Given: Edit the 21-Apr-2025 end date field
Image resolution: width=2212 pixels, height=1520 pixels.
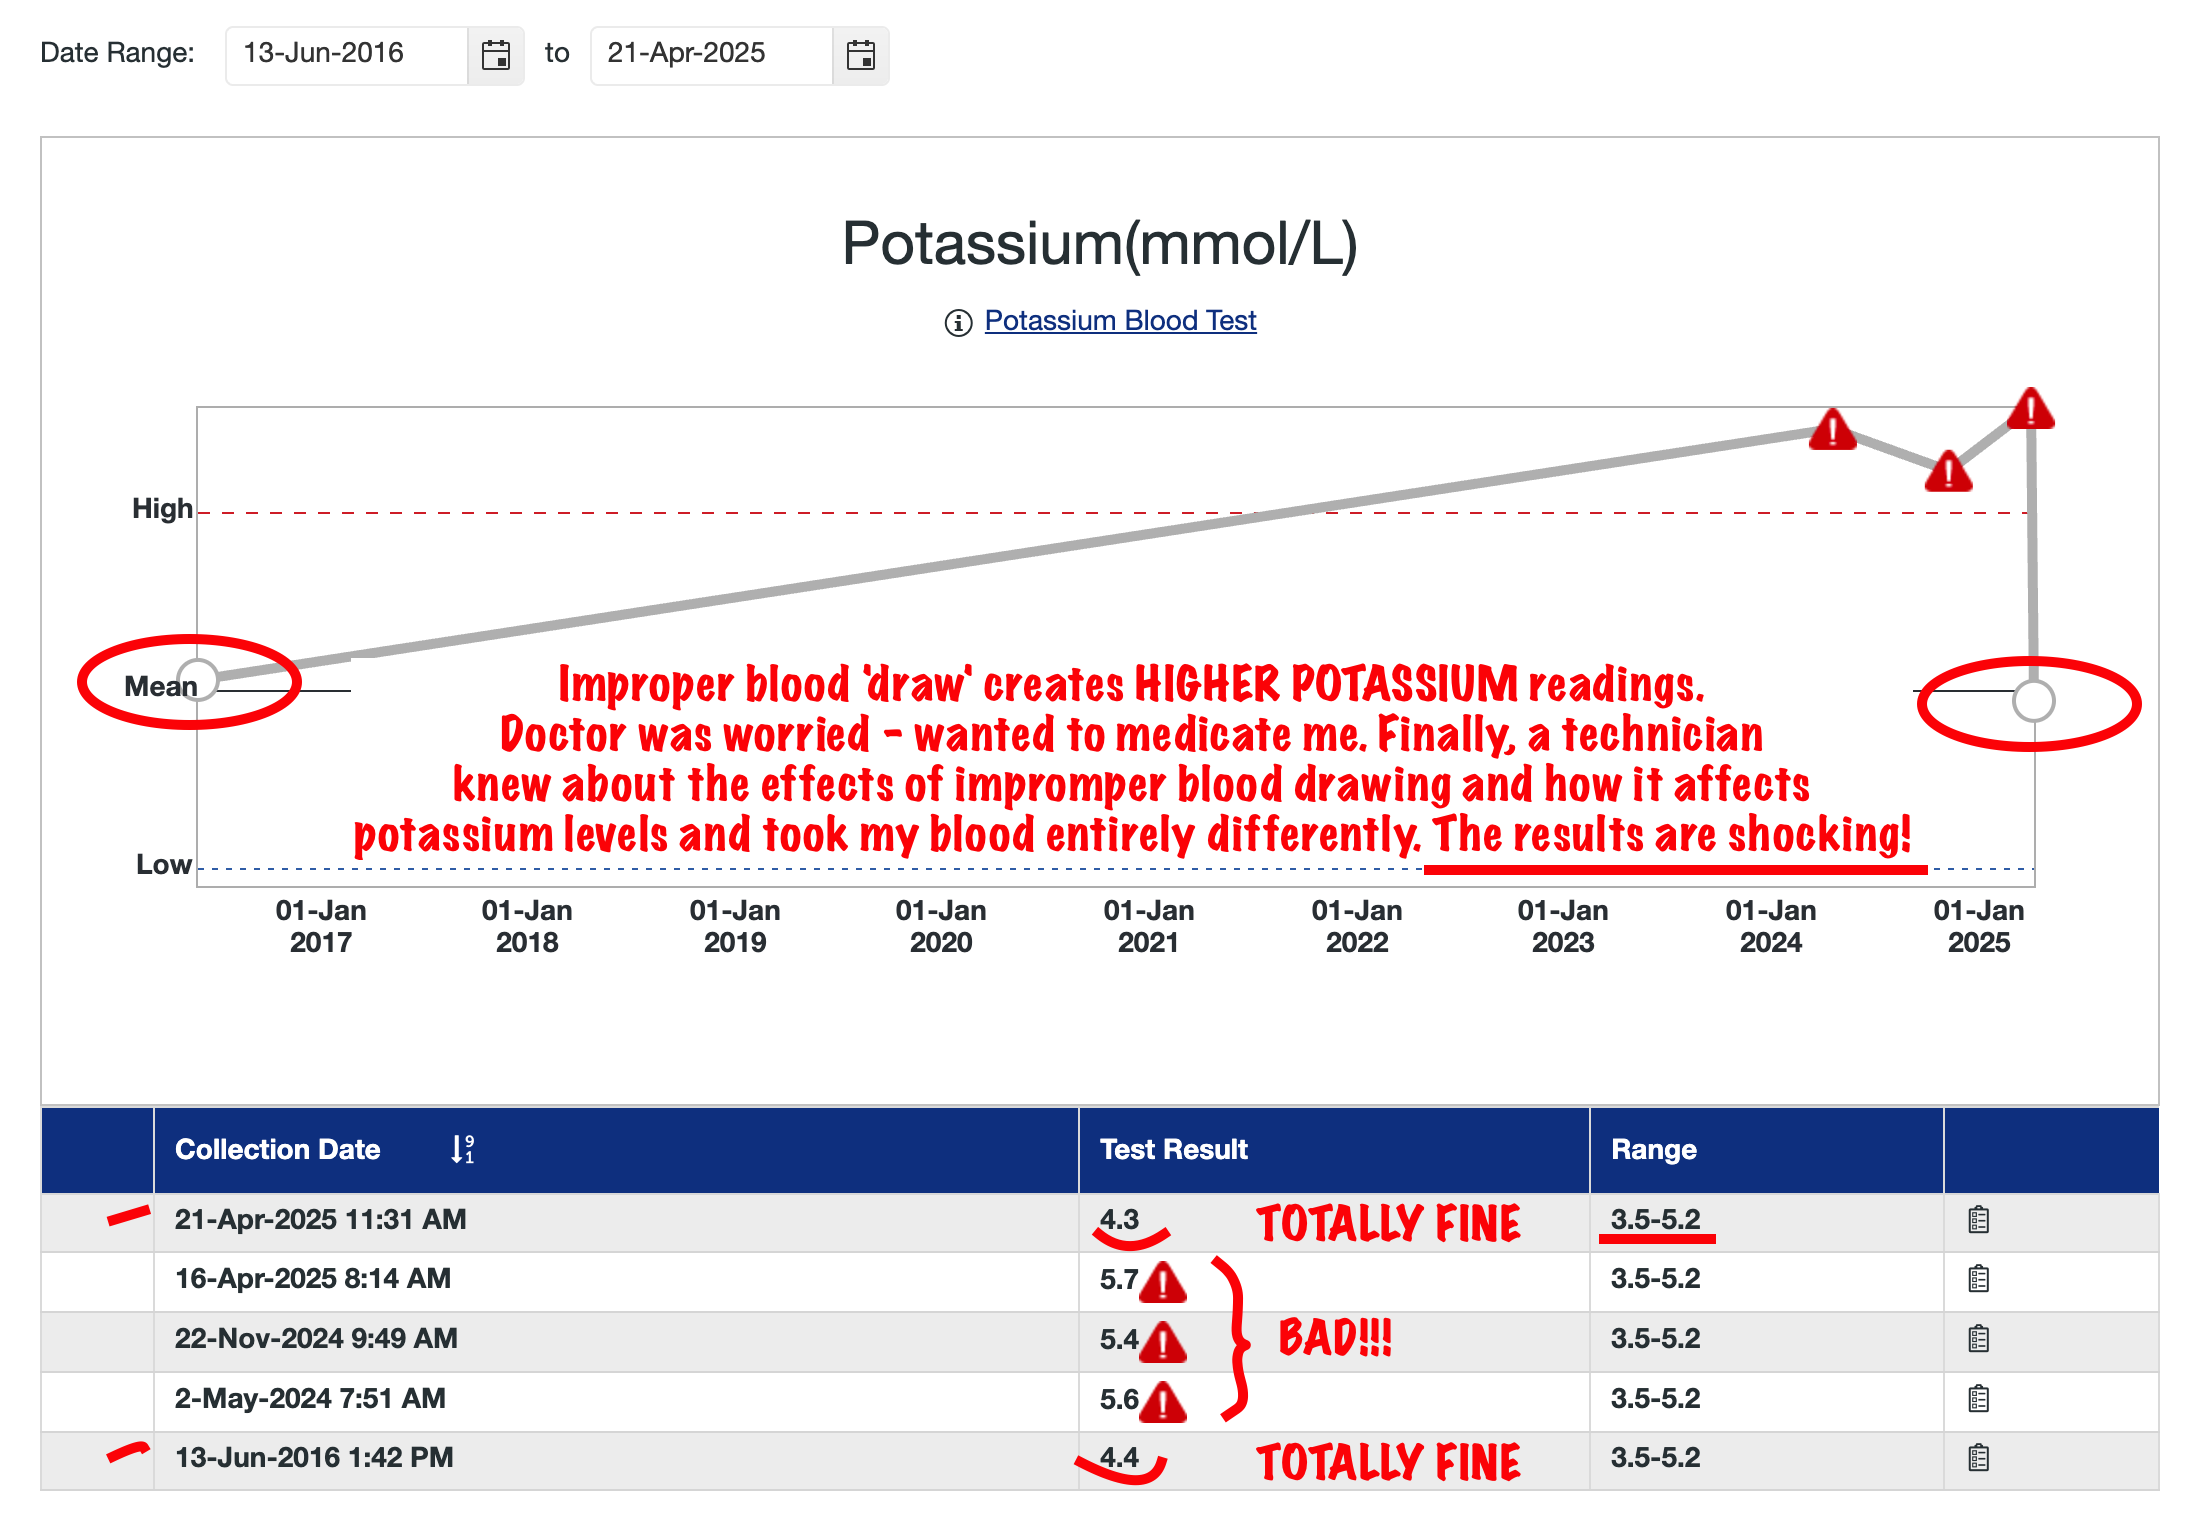Looking at the screenshot, I should click(x=712, y=55).
